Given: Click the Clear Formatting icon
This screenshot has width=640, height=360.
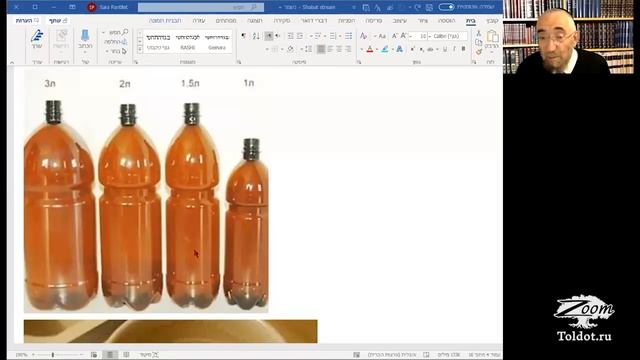Looking at the screenshot, I should tap(363, 36).
